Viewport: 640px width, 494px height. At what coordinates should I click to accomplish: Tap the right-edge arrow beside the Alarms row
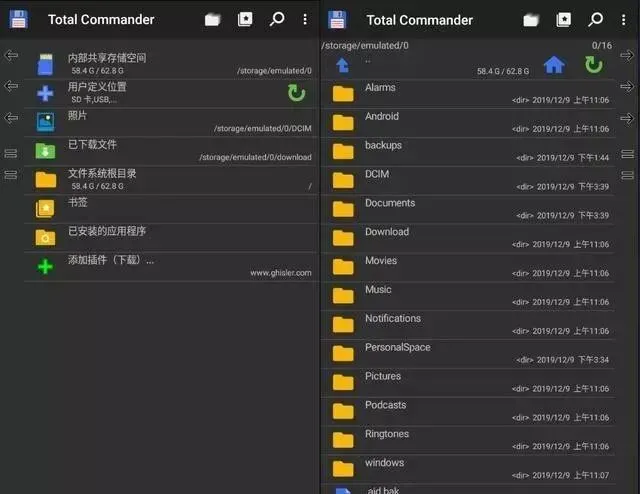click(627, 86)
